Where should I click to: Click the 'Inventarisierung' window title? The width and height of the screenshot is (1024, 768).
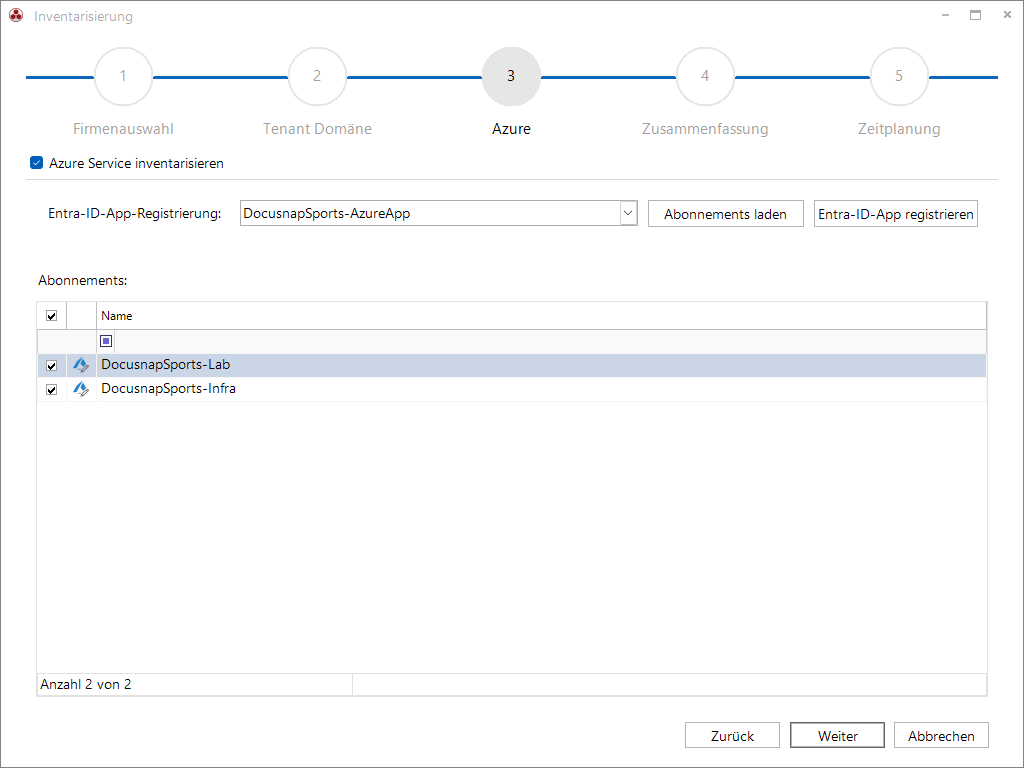click(83, 16)
